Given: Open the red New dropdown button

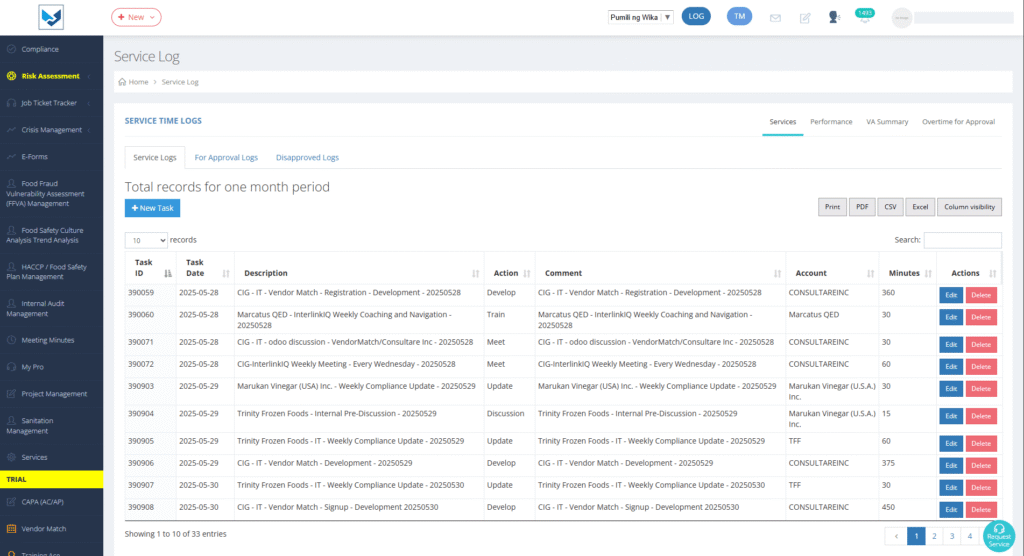Looking at the screenshot, I should click(x=136, y=17).
